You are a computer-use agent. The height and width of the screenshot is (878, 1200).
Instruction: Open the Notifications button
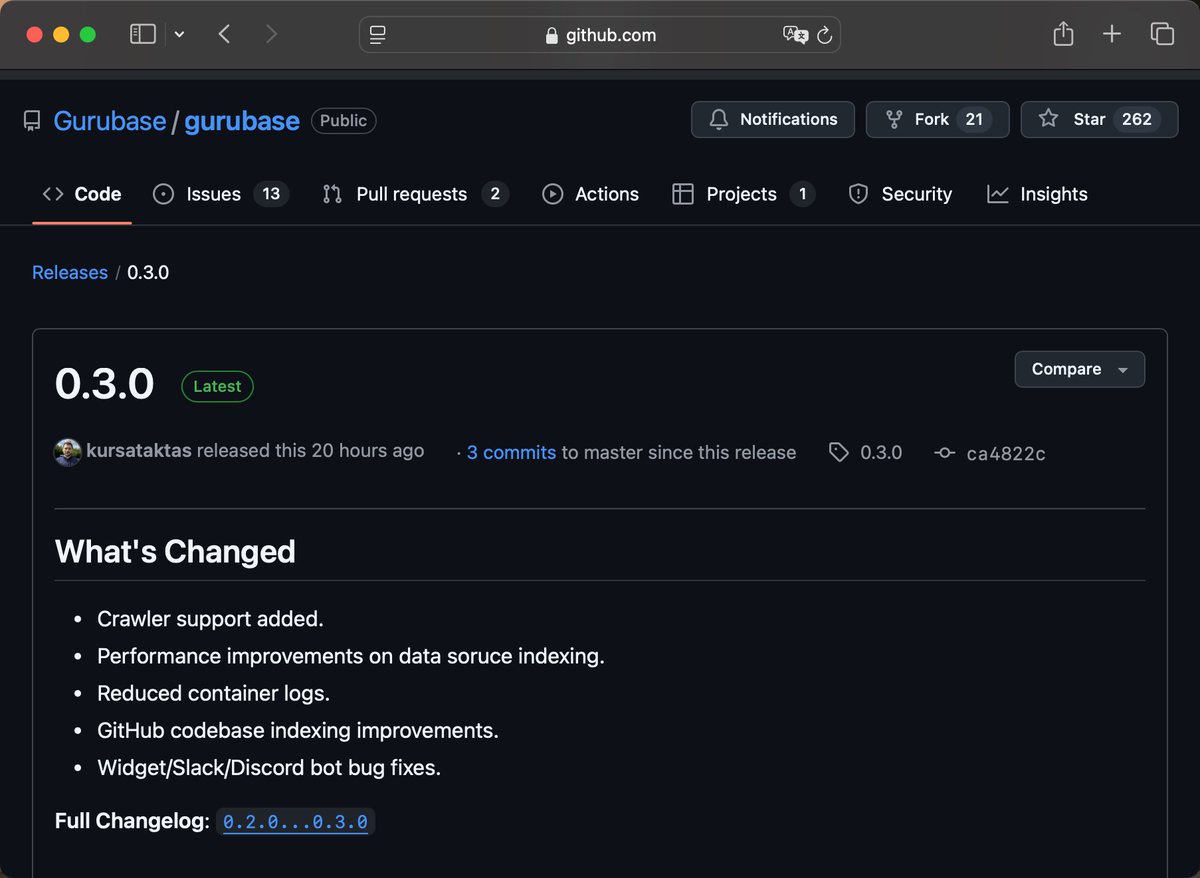pos(773,119)
